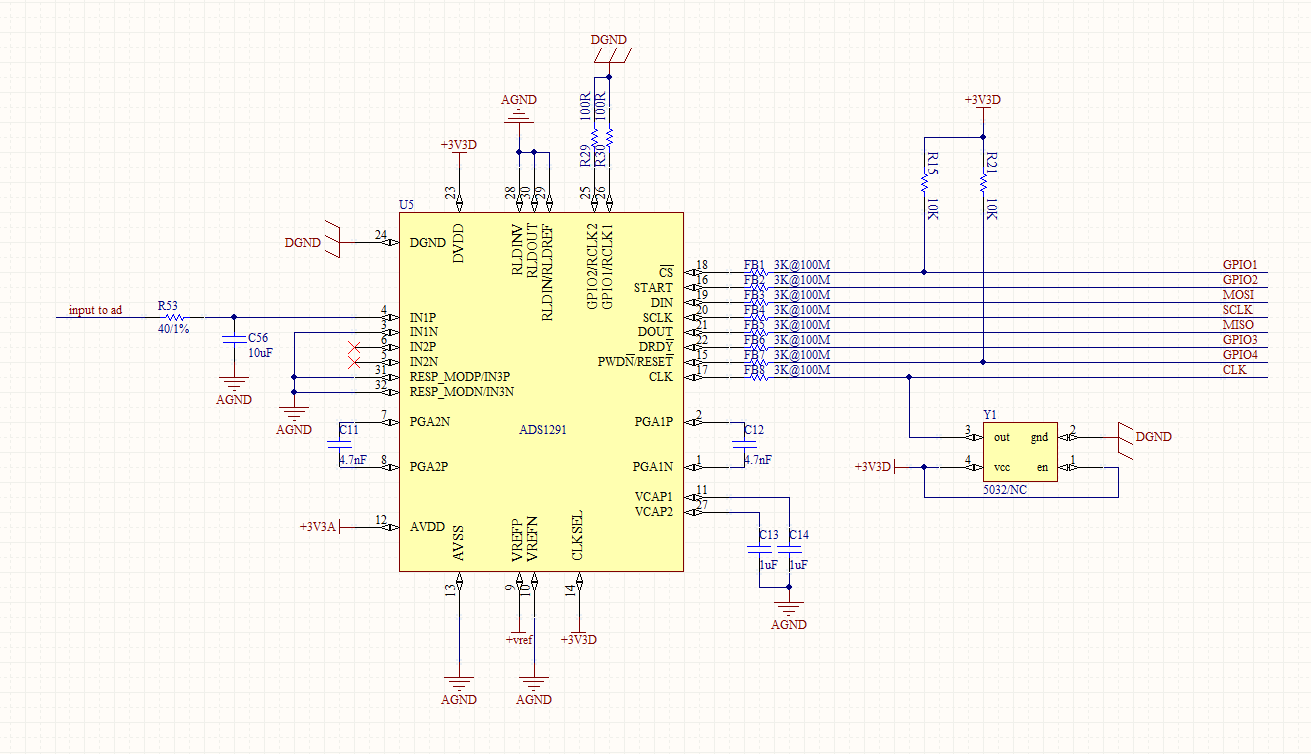Click the AGND ground symbol under C13/C14

[789, 614]
